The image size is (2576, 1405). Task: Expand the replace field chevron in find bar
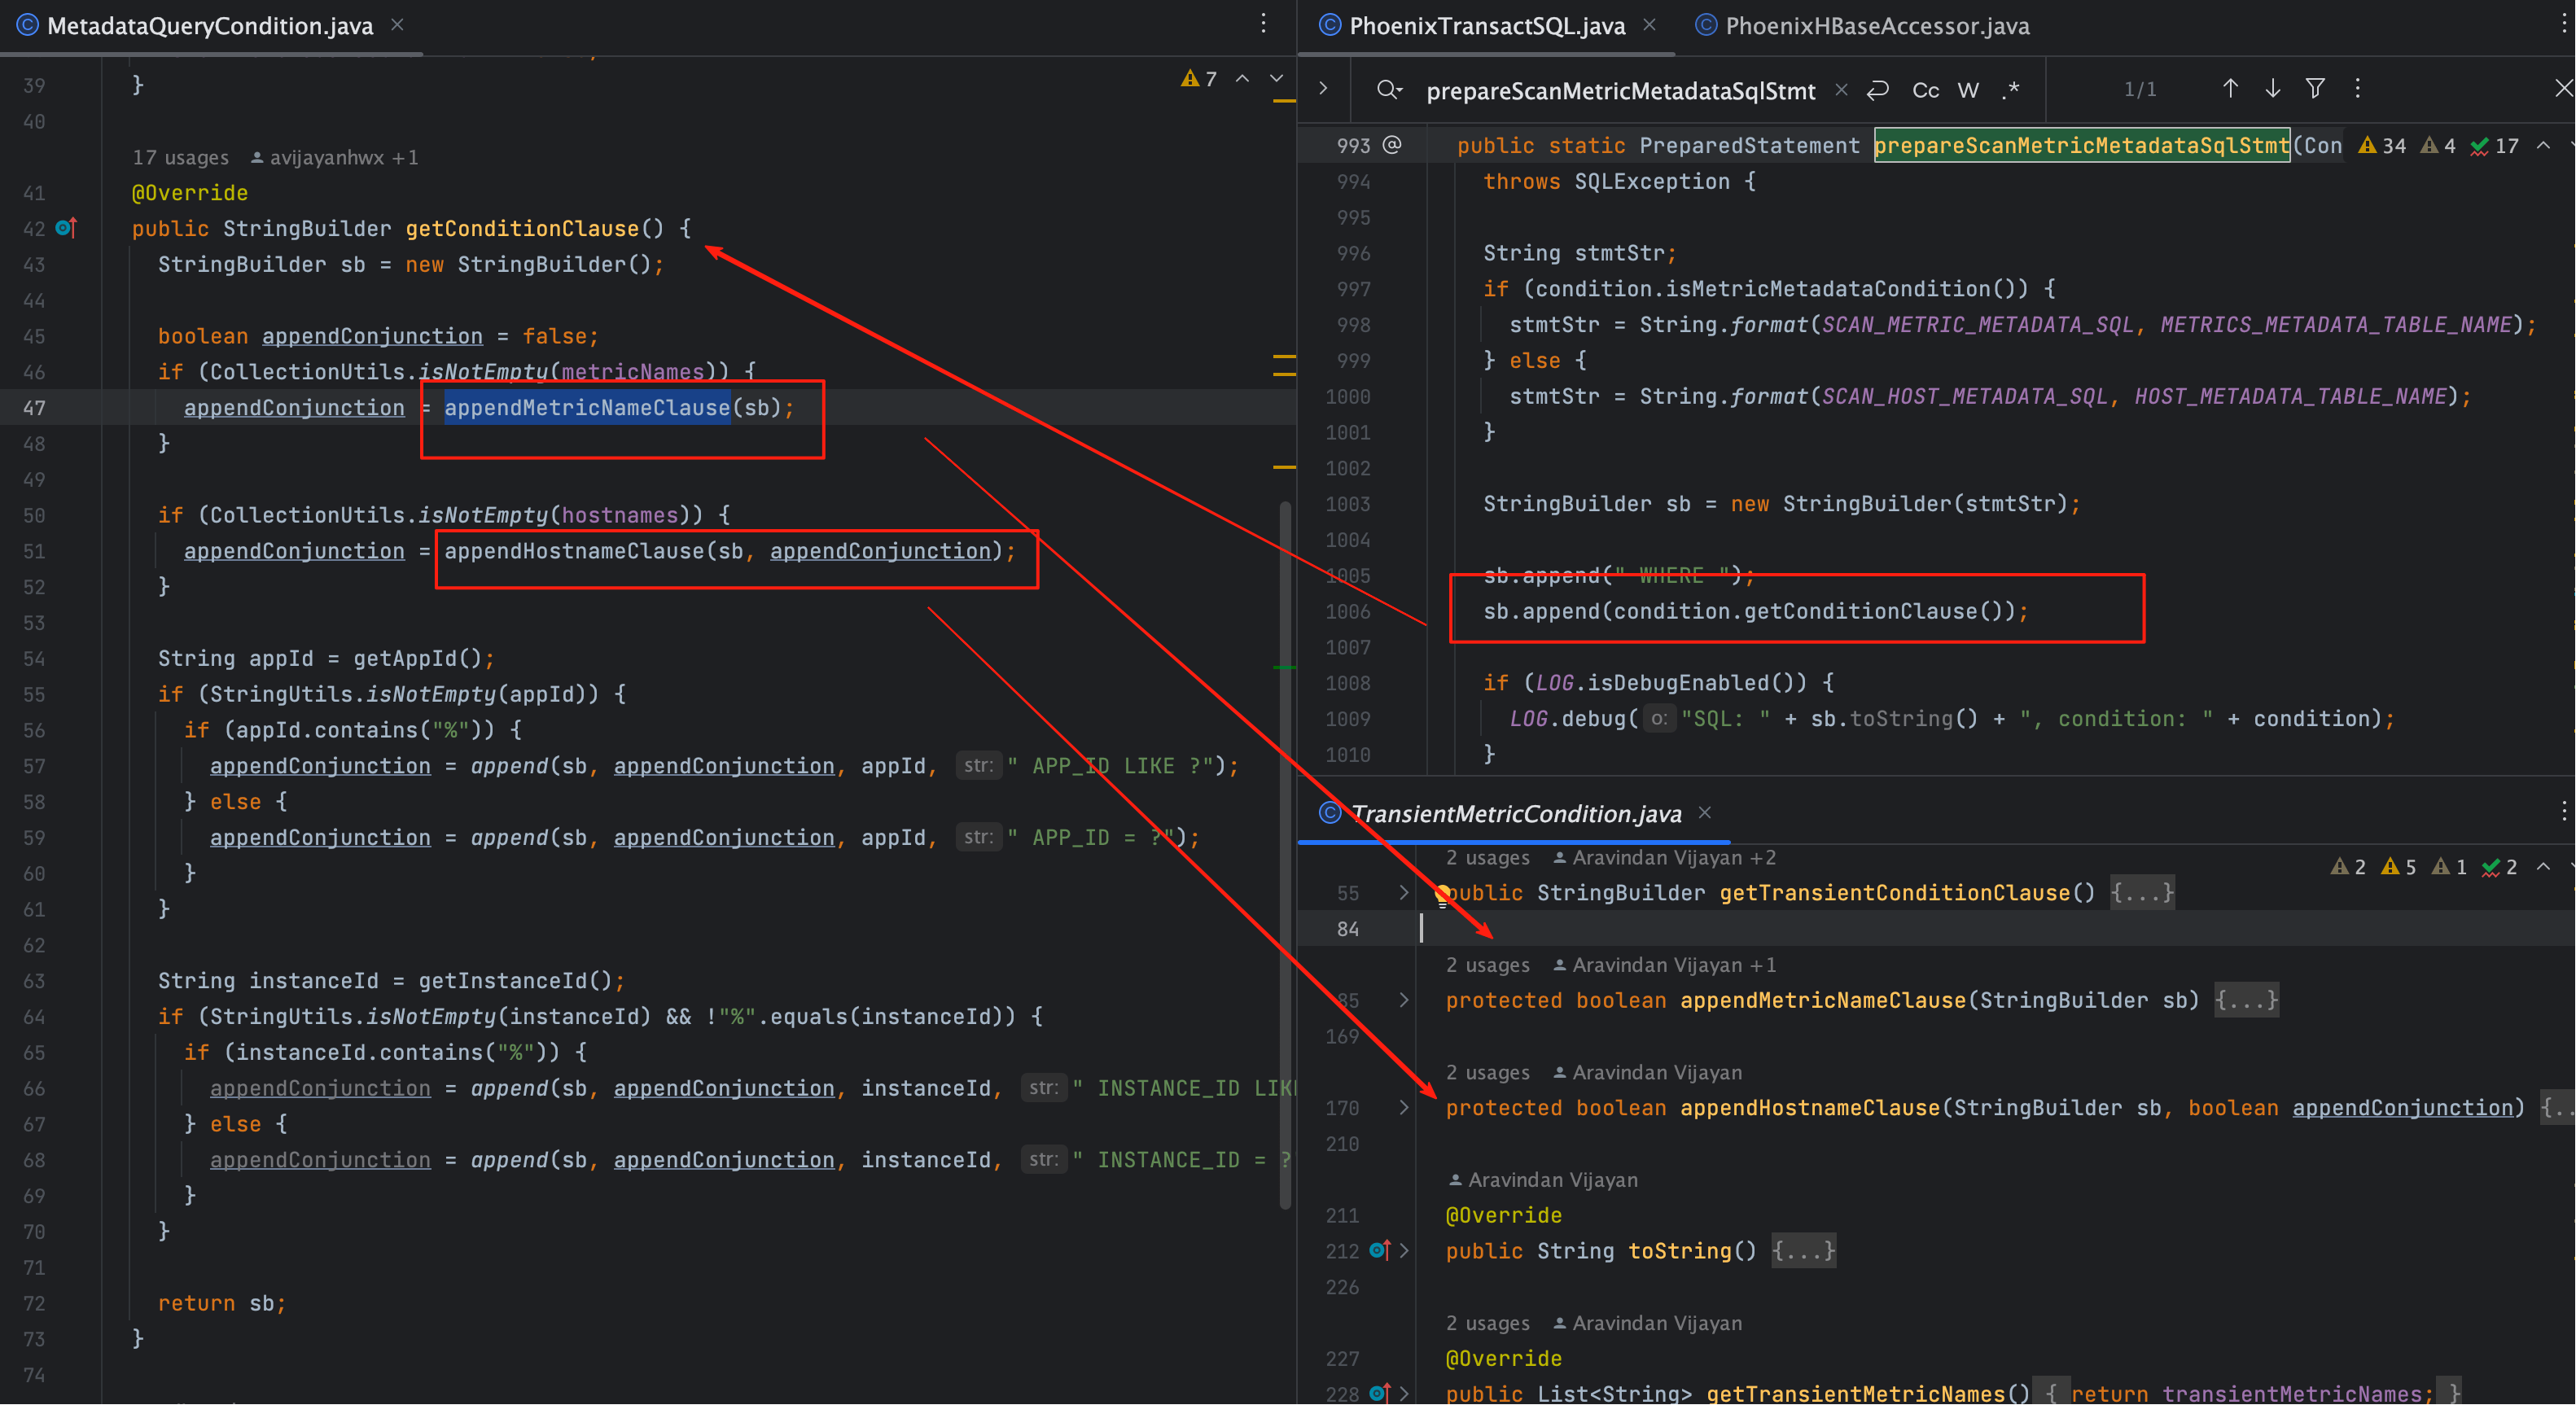tap(1323, 89)
